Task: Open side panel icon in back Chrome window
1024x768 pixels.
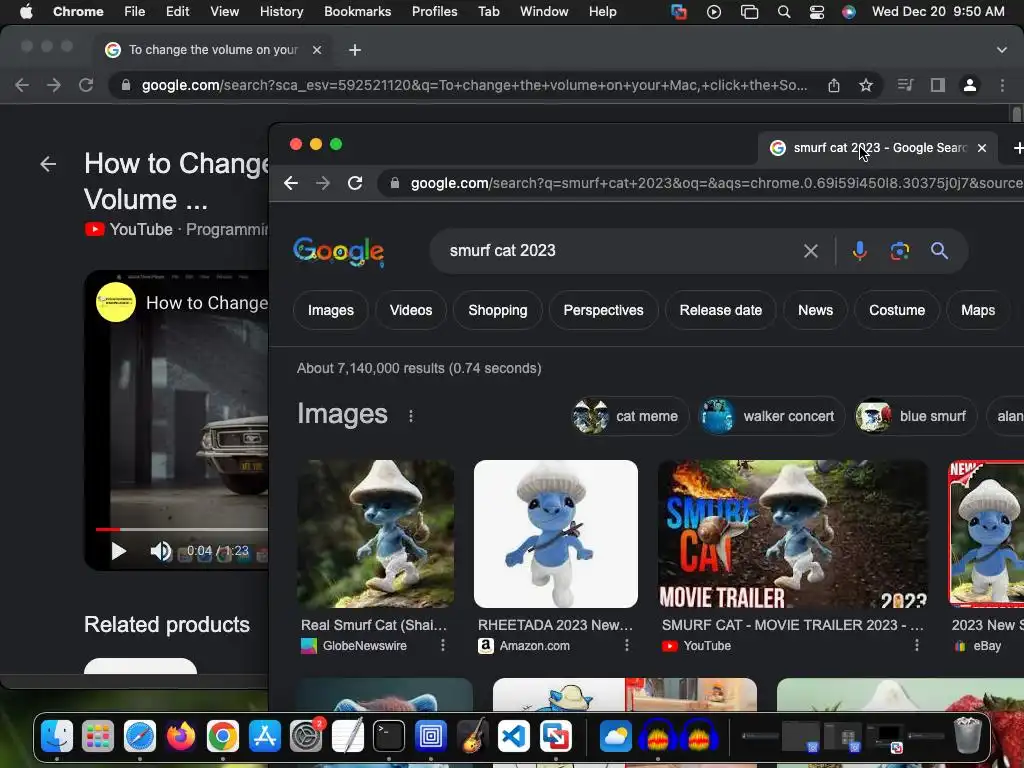Action: pos(938,85)
